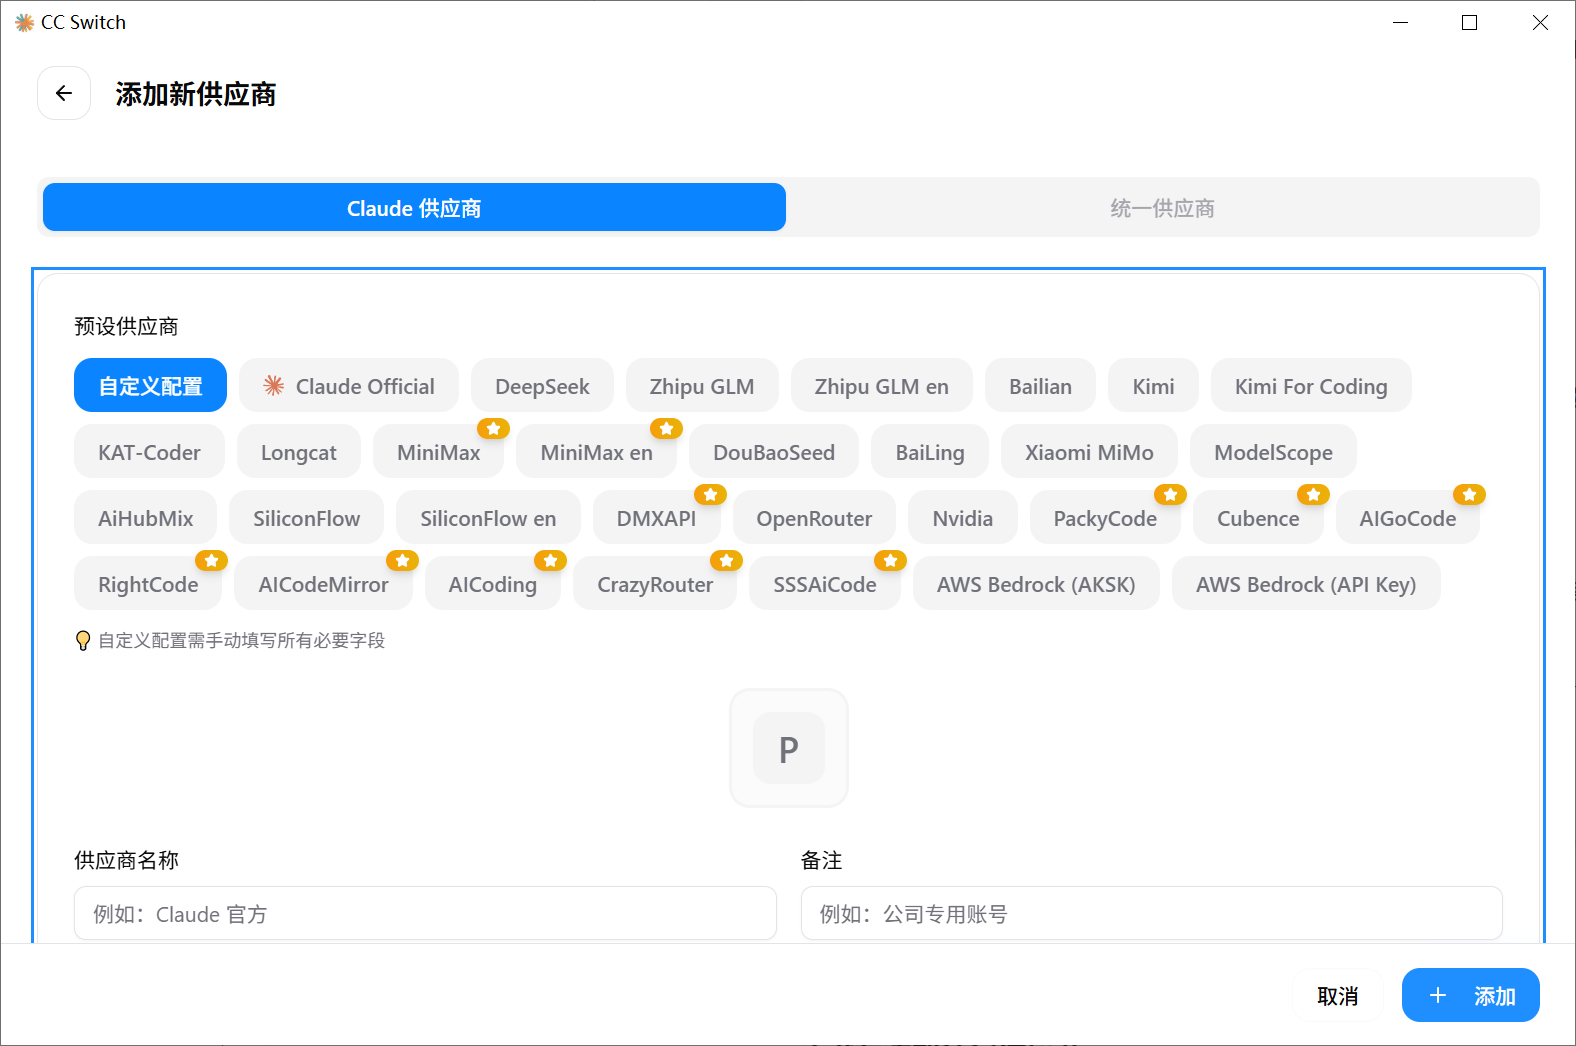Select the 自定义配置 preset

pos(150,386)
